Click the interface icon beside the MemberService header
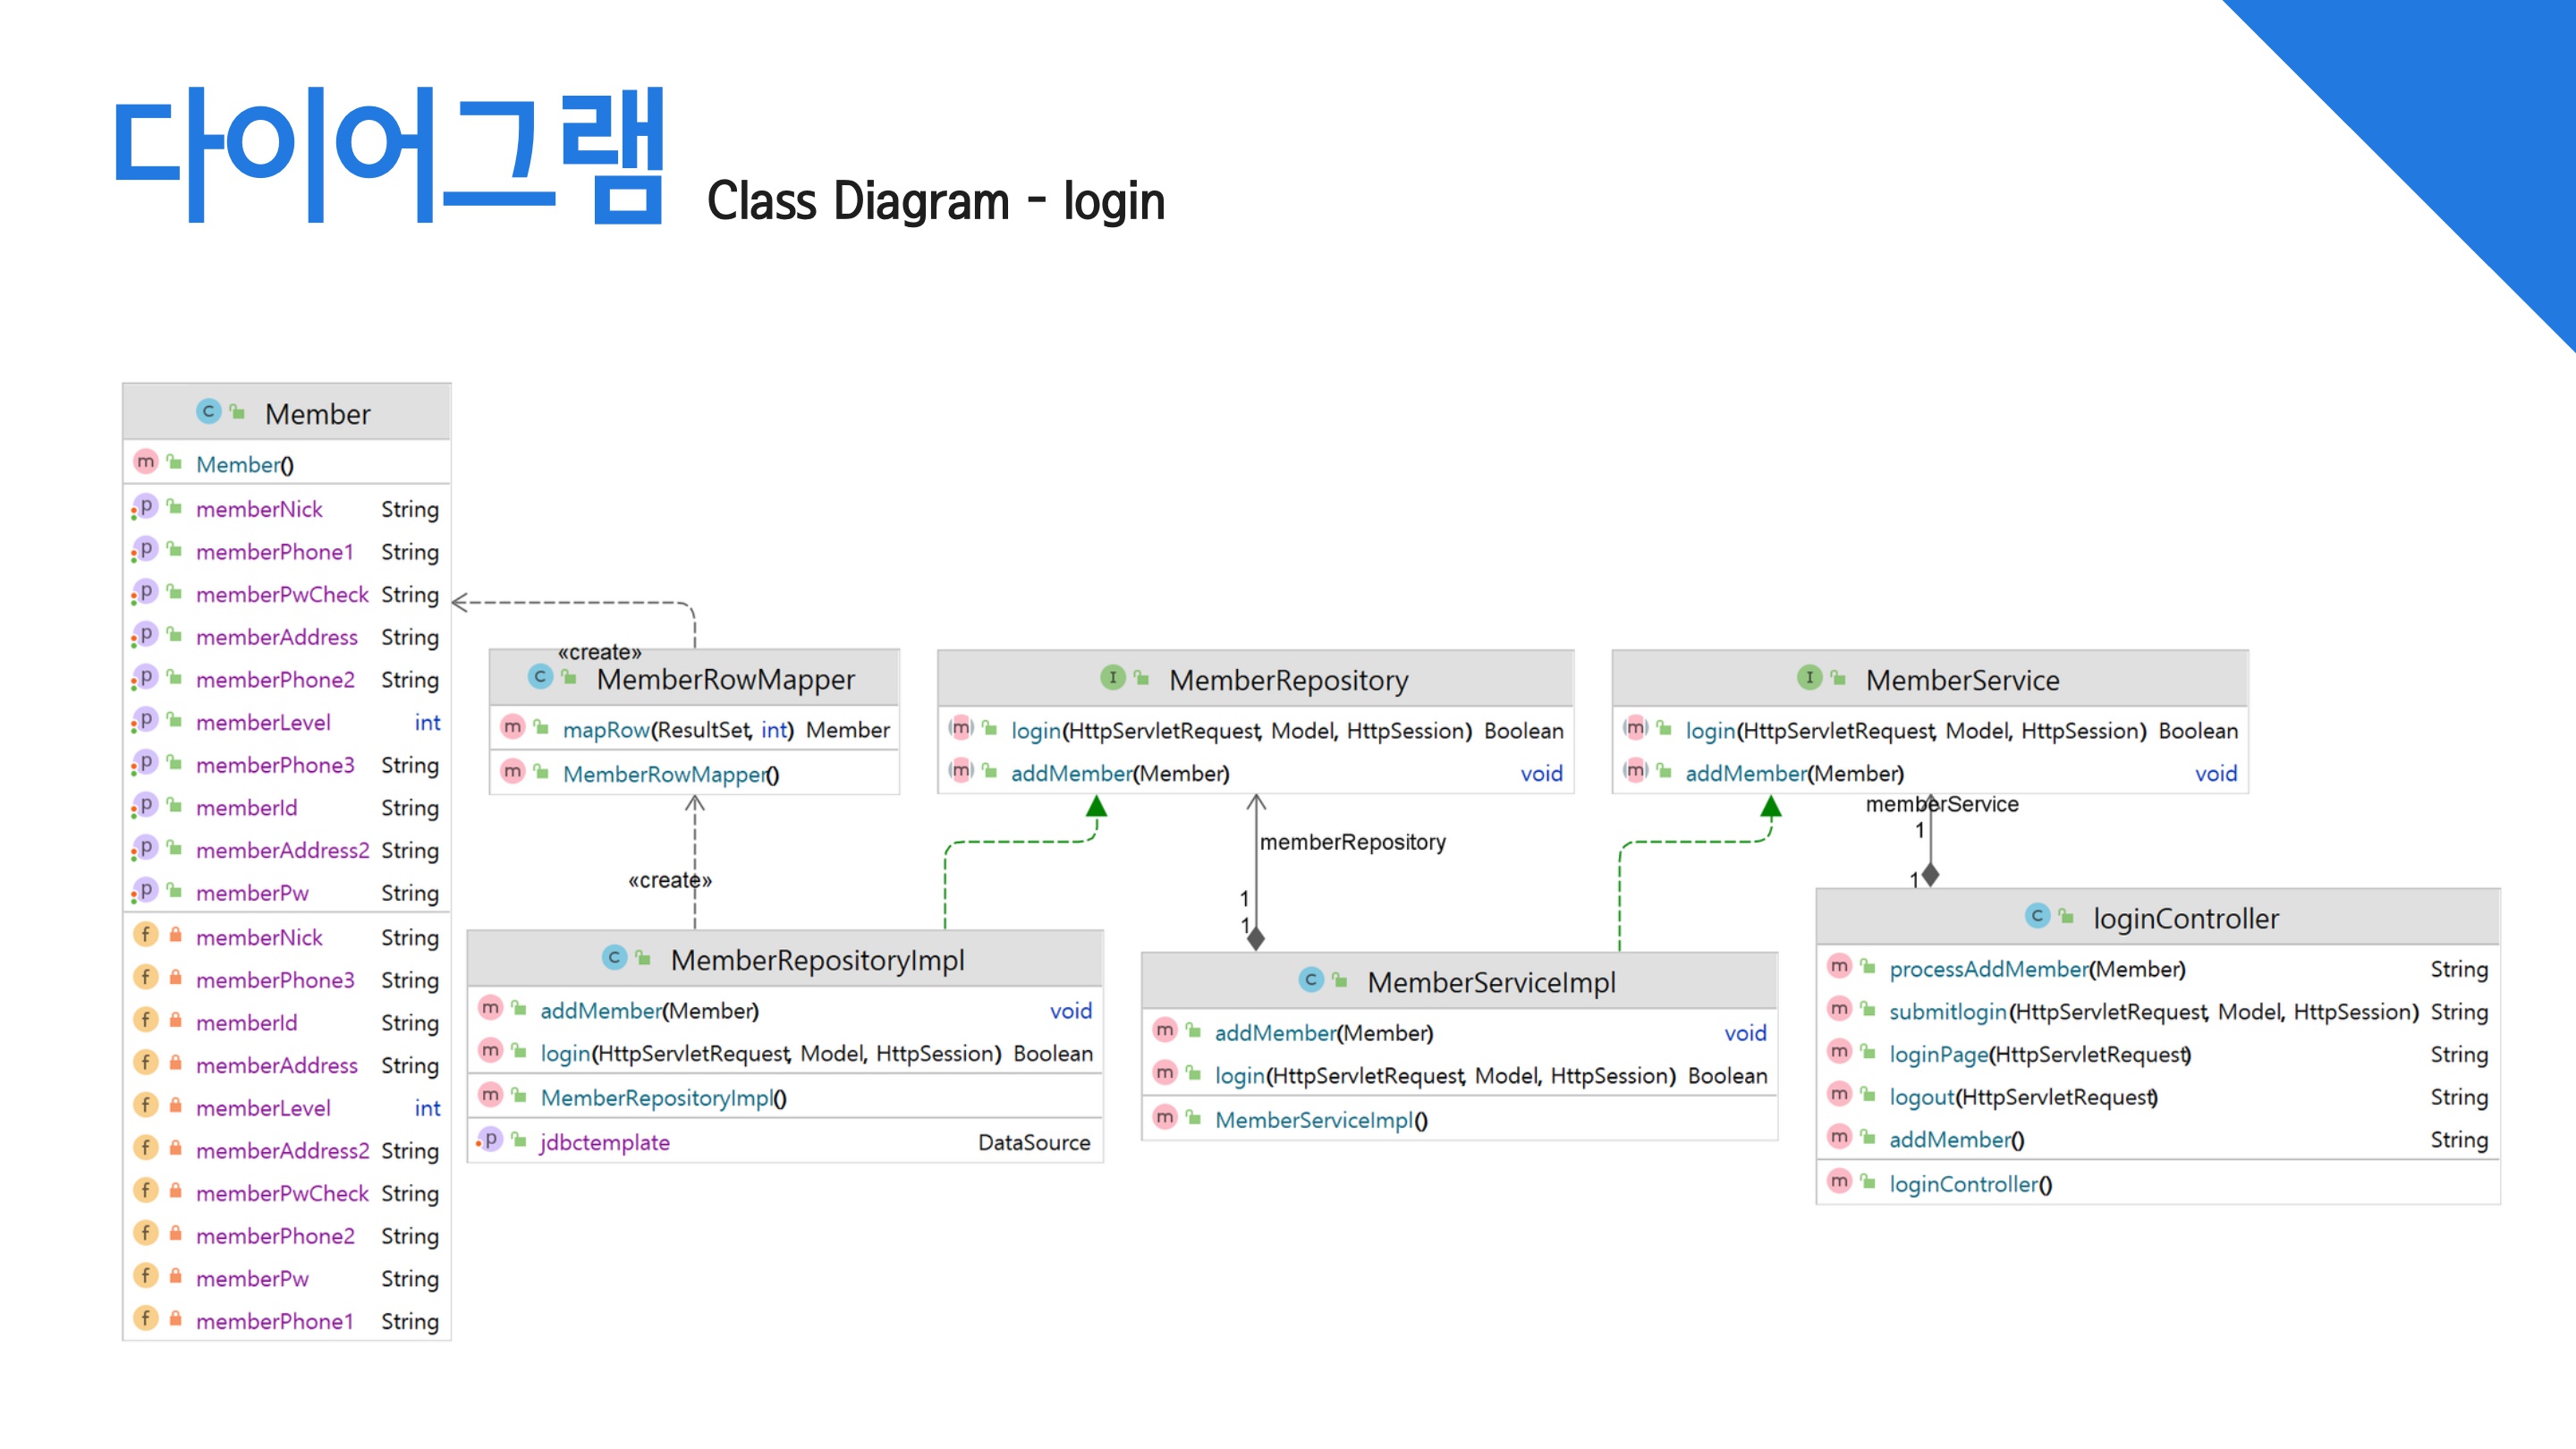 pos(1809,678)
